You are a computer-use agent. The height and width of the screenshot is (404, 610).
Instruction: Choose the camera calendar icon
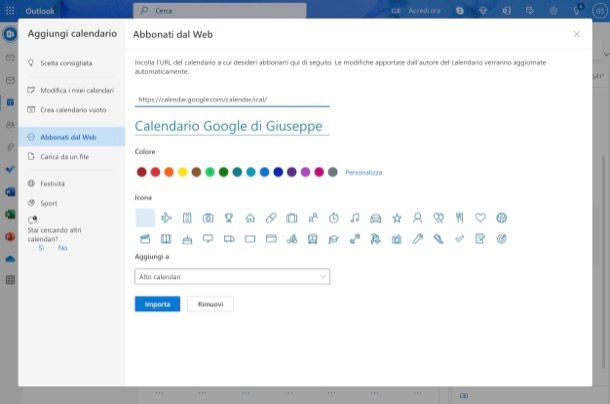click(208, 218)
